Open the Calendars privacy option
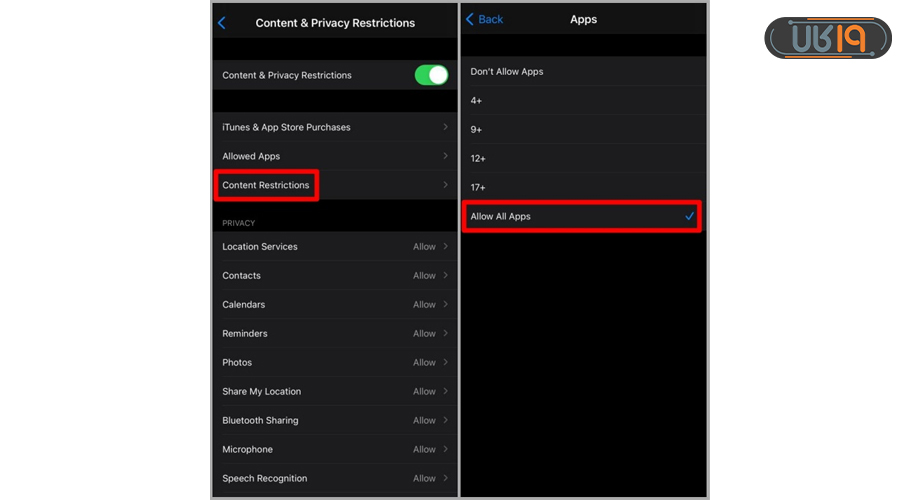This screenshot has width=900, height=500. click(x=334, y=305)
